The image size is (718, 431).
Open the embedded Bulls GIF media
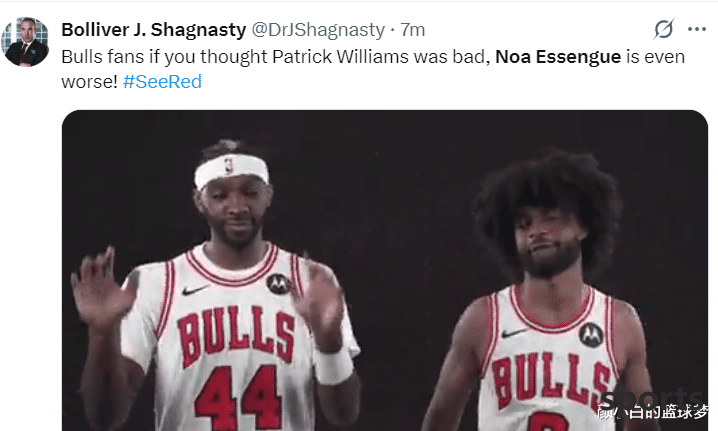(385, 270)
